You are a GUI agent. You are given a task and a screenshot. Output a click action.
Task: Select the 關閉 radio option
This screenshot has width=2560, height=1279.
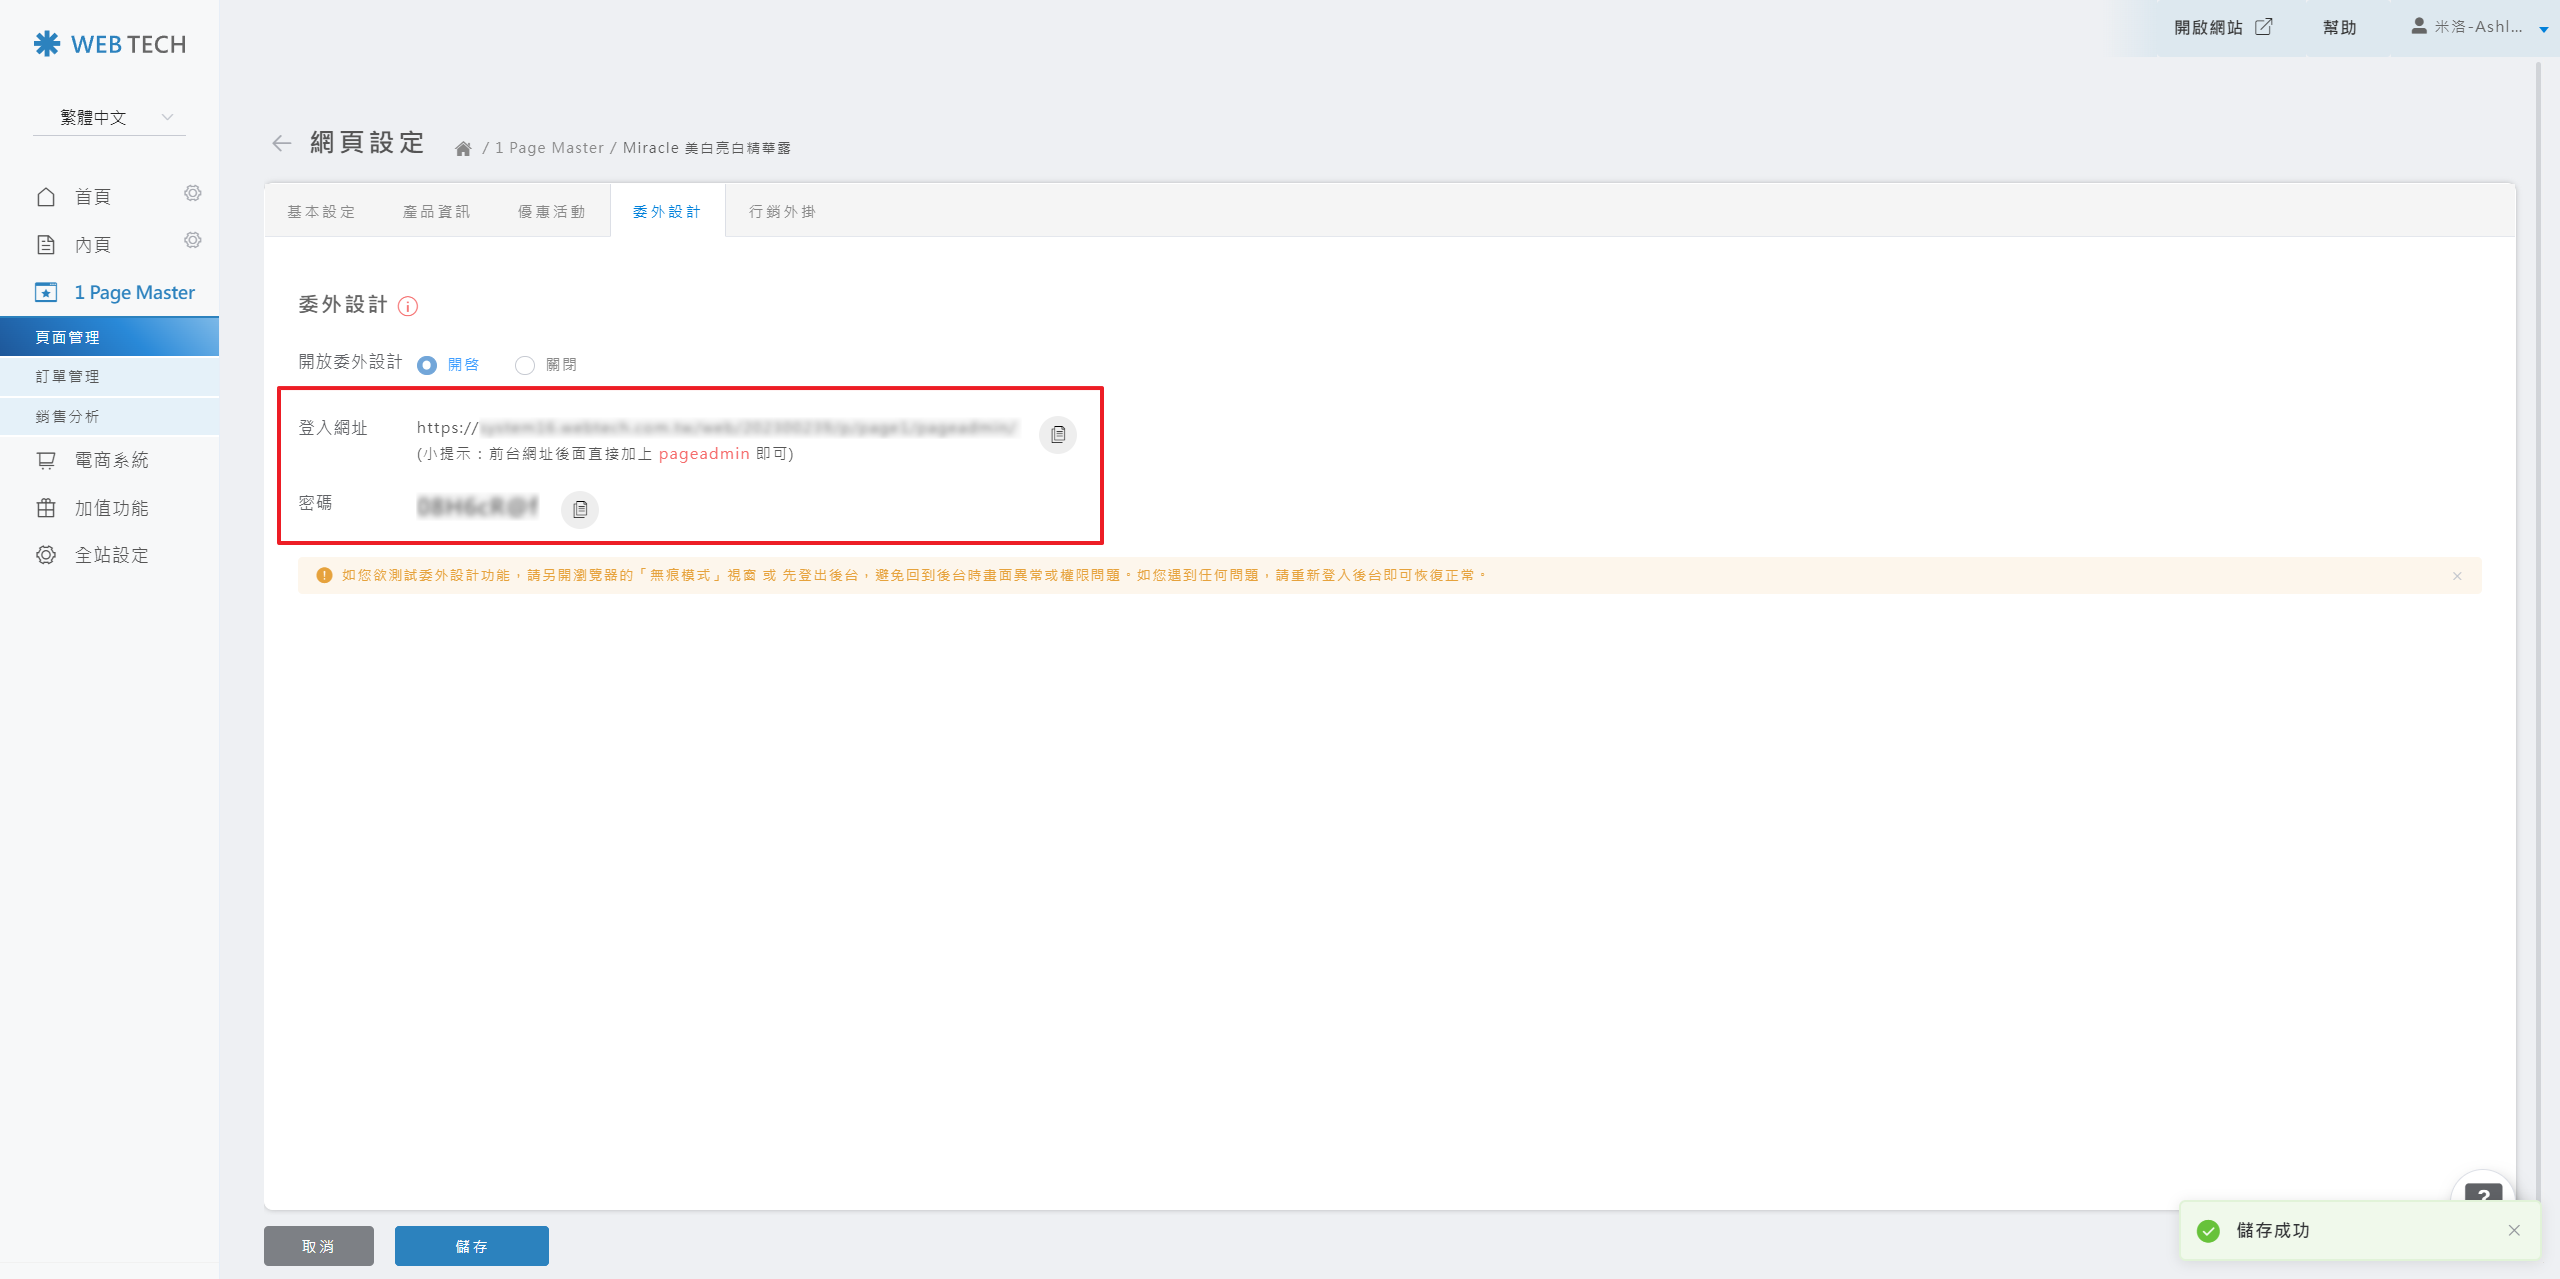pos(525,365)
